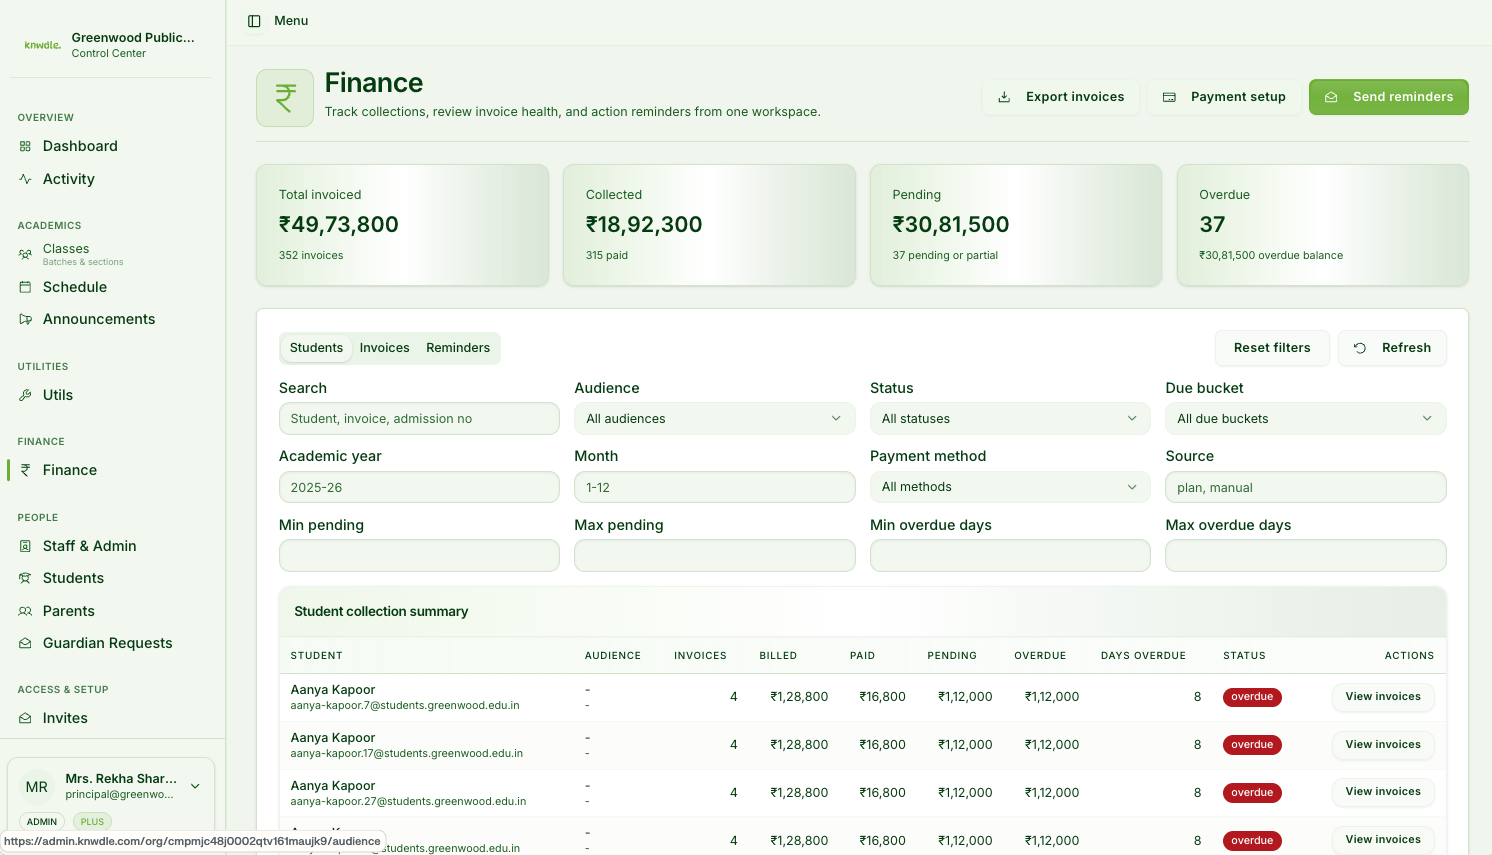
Task: Click the Dashboard grid icon
Action: [25, 146]
